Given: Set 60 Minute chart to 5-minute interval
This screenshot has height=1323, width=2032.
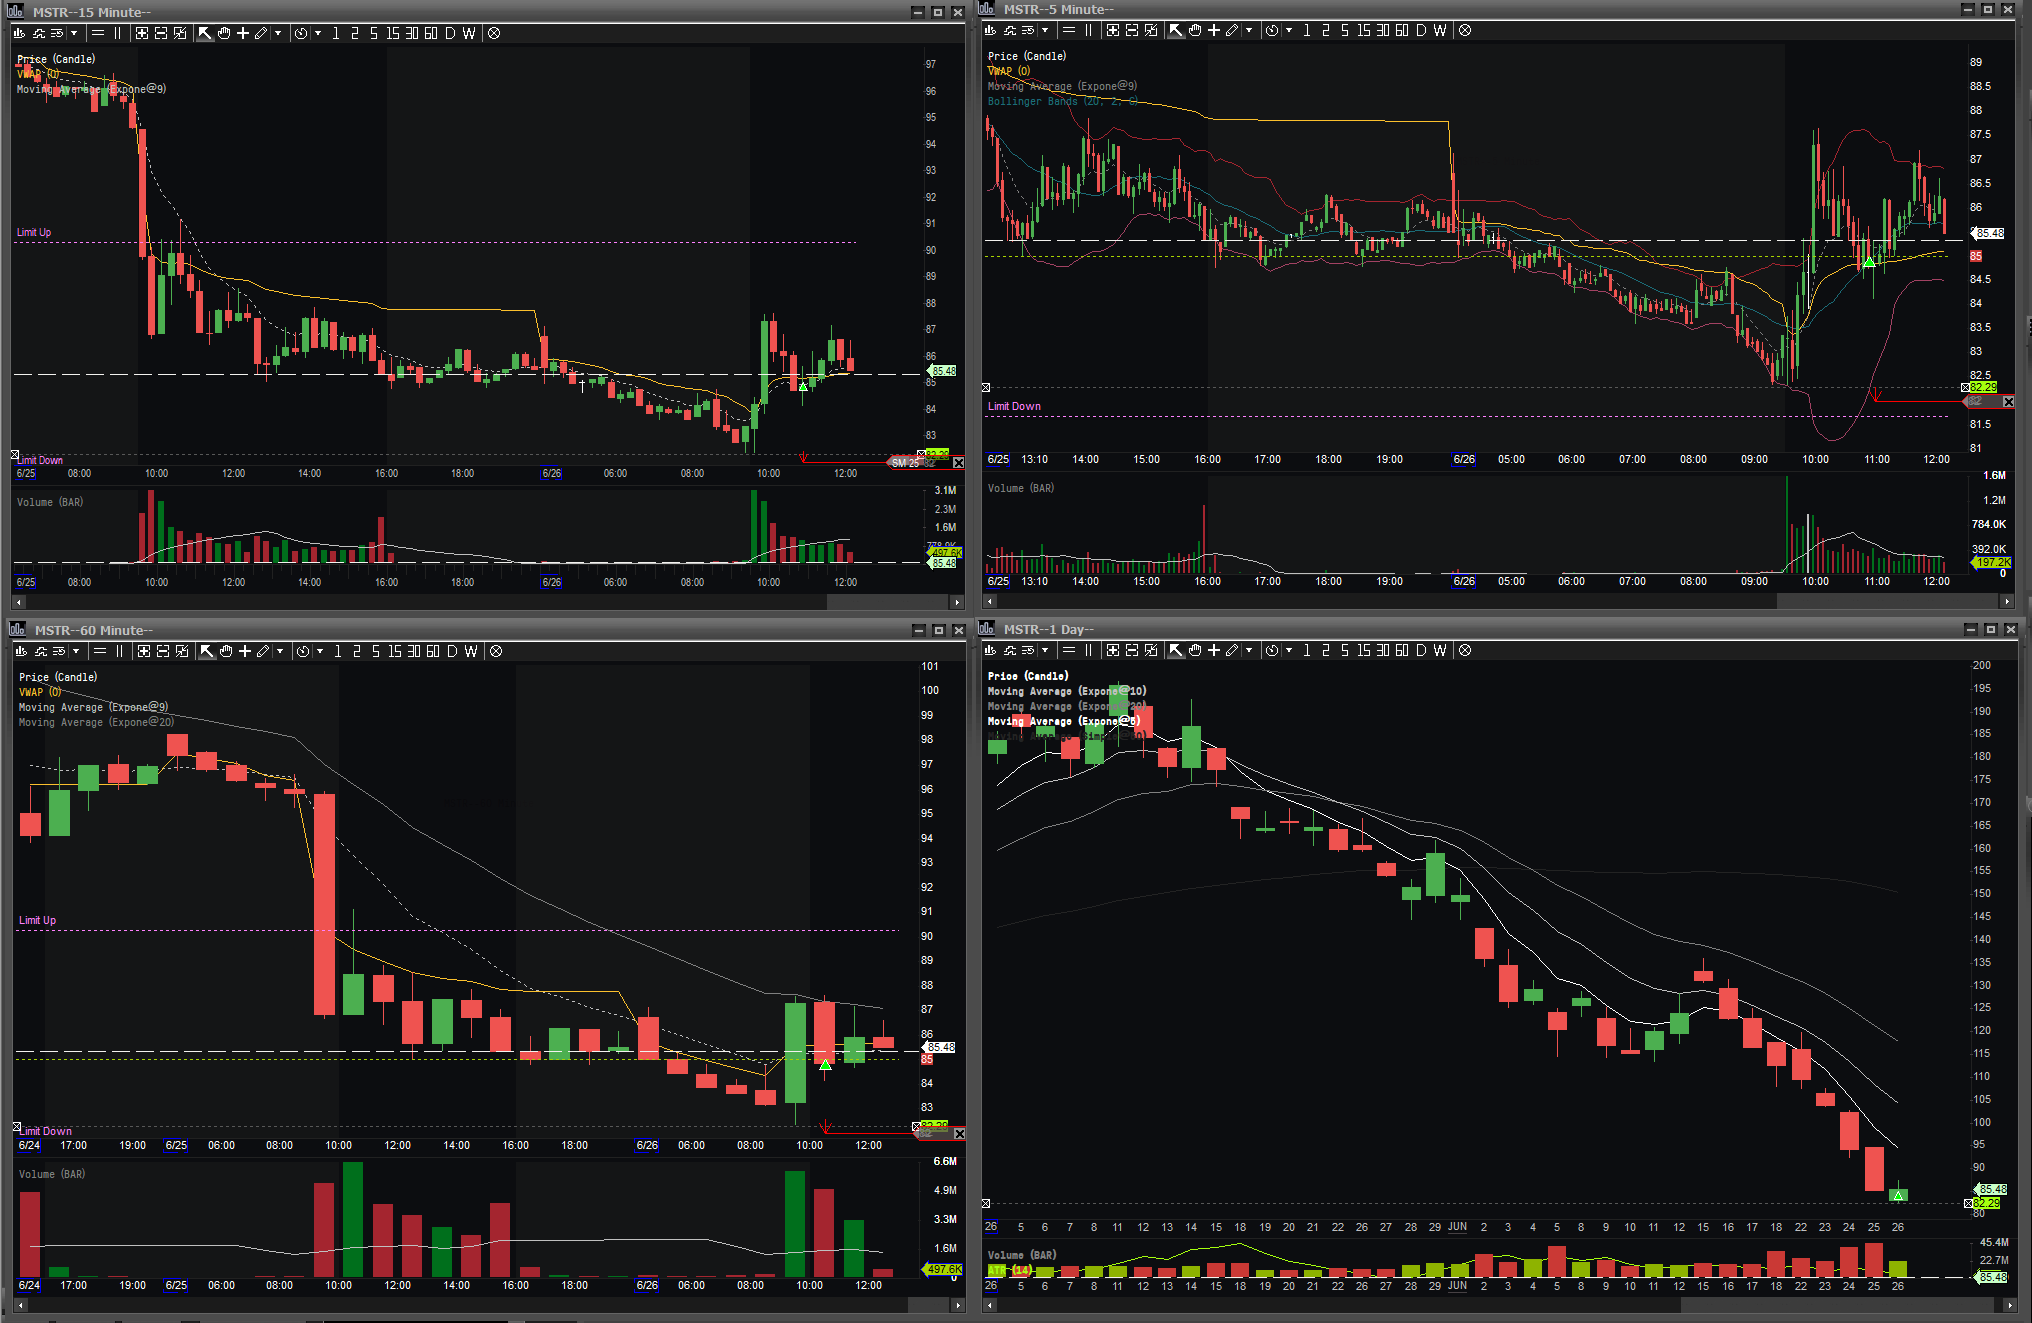Looking at the screenshot, I should [376, 651].
